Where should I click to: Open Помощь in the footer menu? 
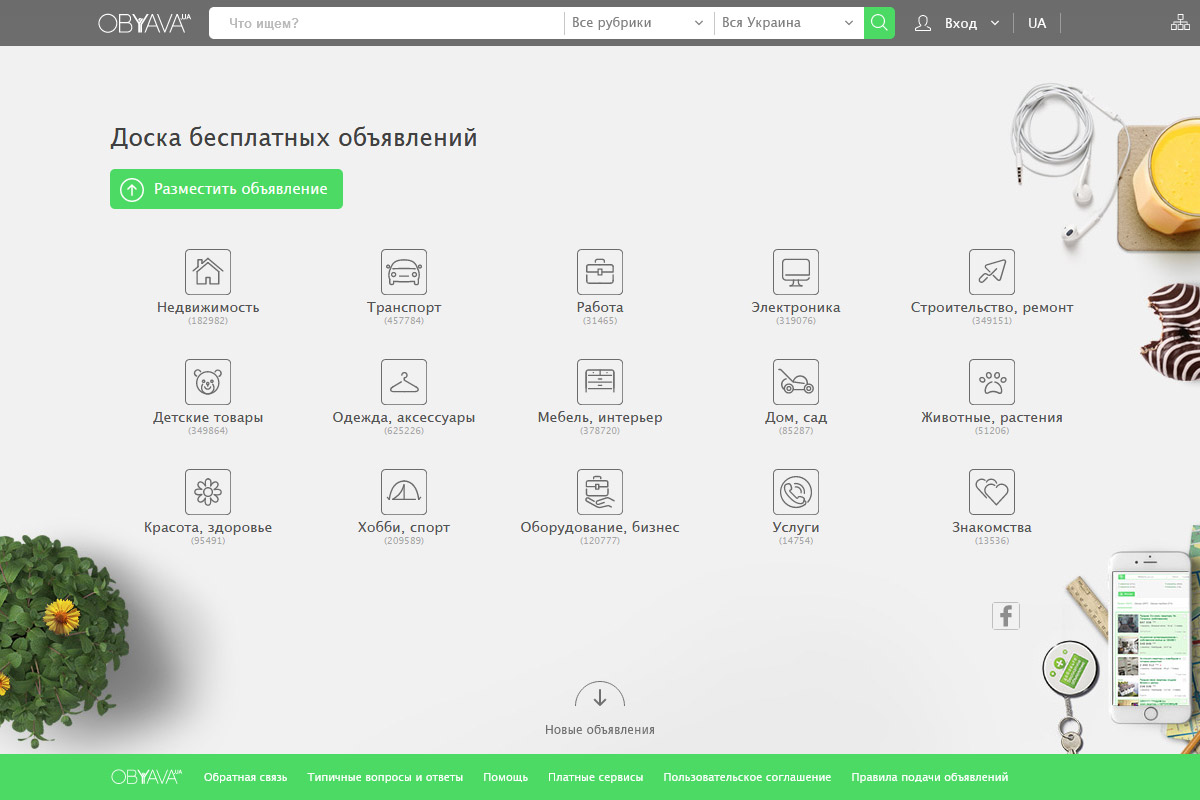point(505,777)
